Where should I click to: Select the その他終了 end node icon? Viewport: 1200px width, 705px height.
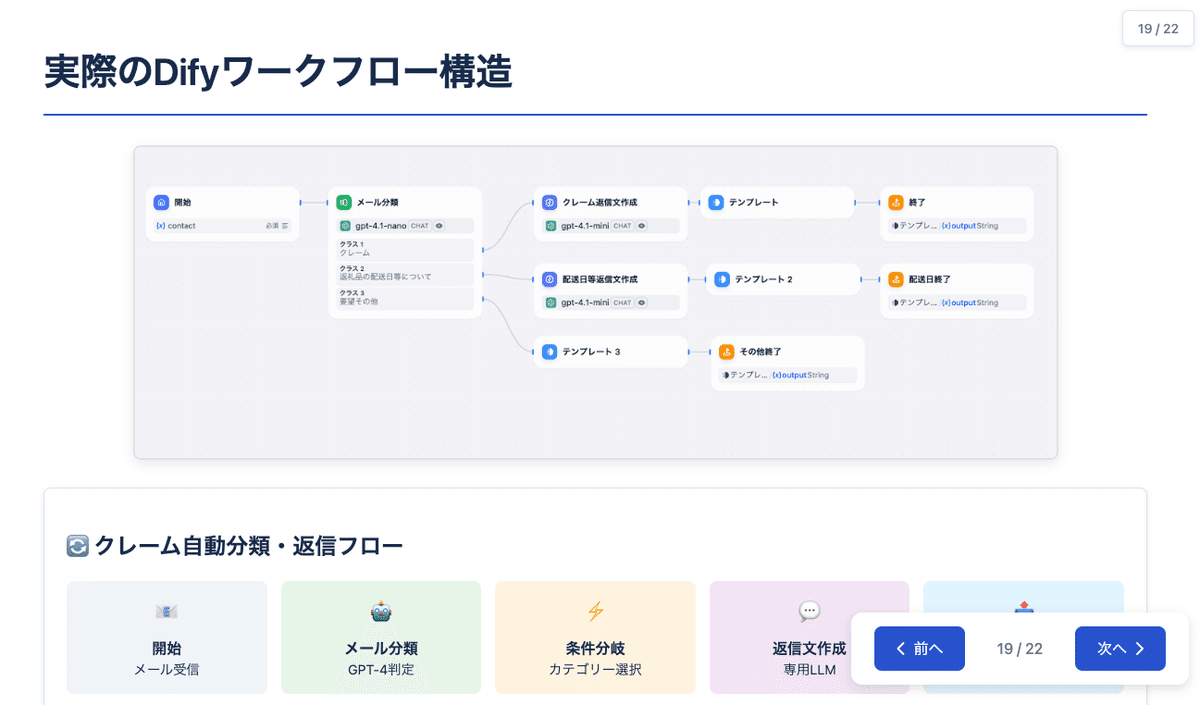tap(726, 352)
